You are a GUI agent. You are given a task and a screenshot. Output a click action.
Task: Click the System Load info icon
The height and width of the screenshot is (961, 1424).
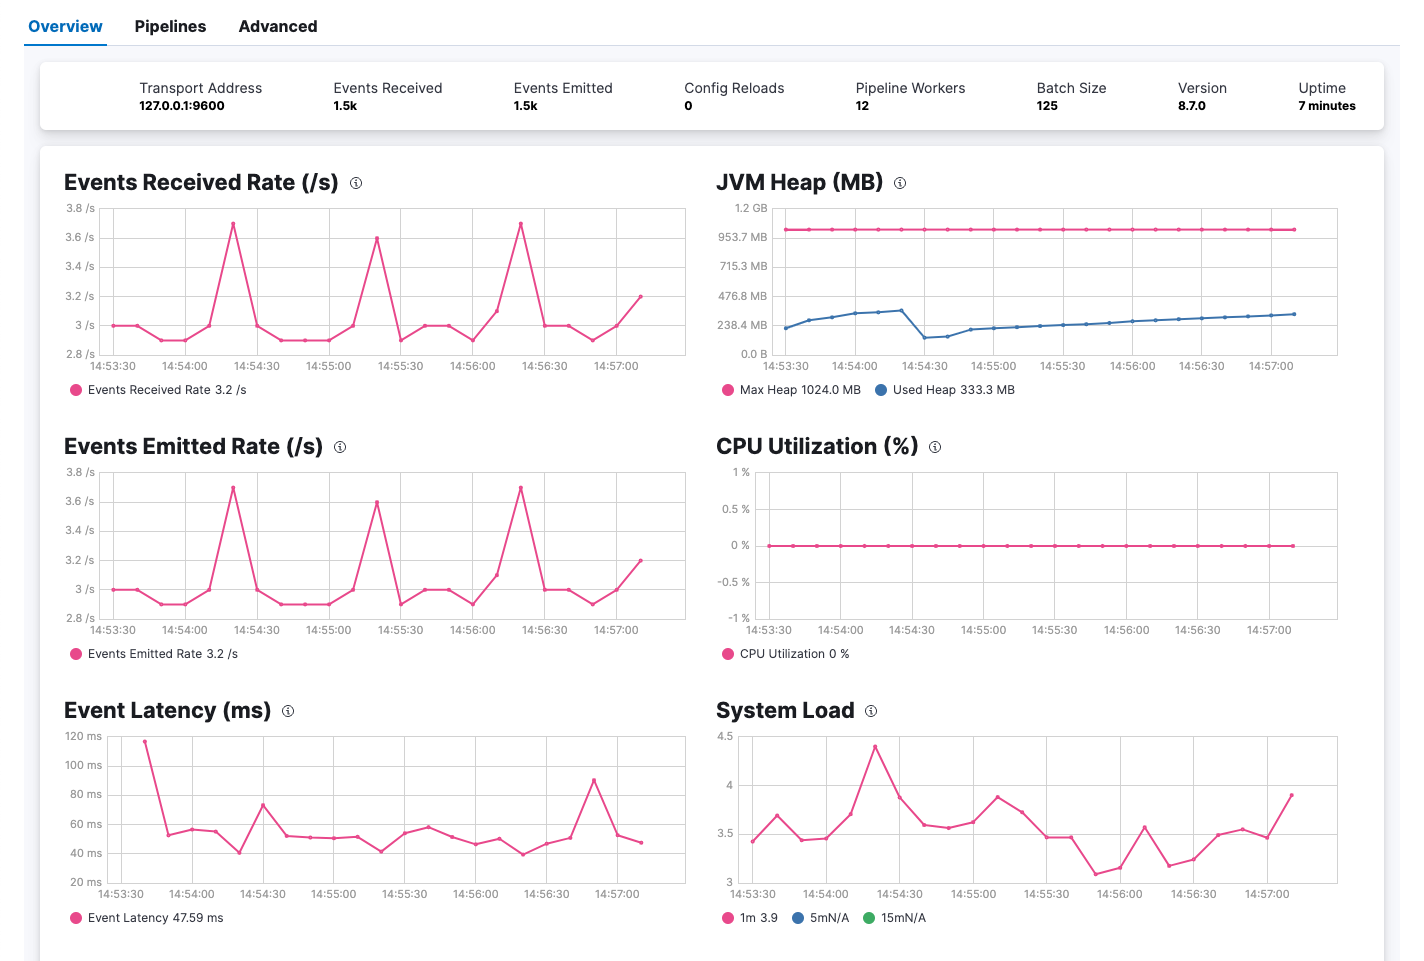(x=870, y=711)
